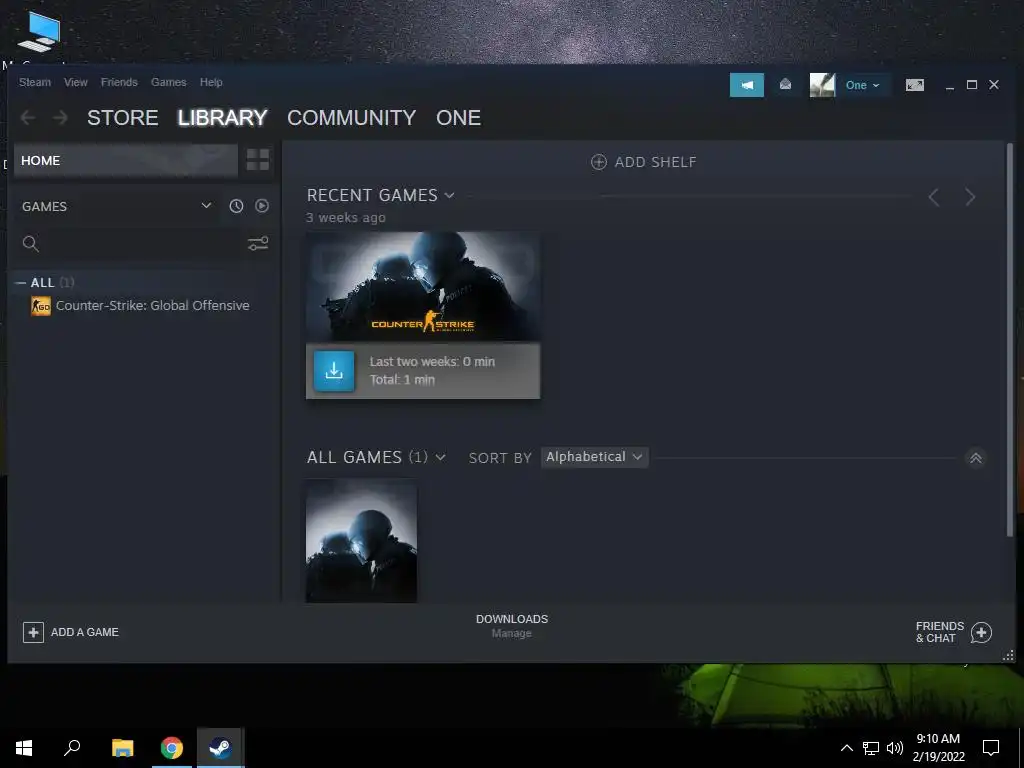This screenshot has width=1024, height=768.
Task: Show previous recent games shelf page
Action: pos(934,197)
